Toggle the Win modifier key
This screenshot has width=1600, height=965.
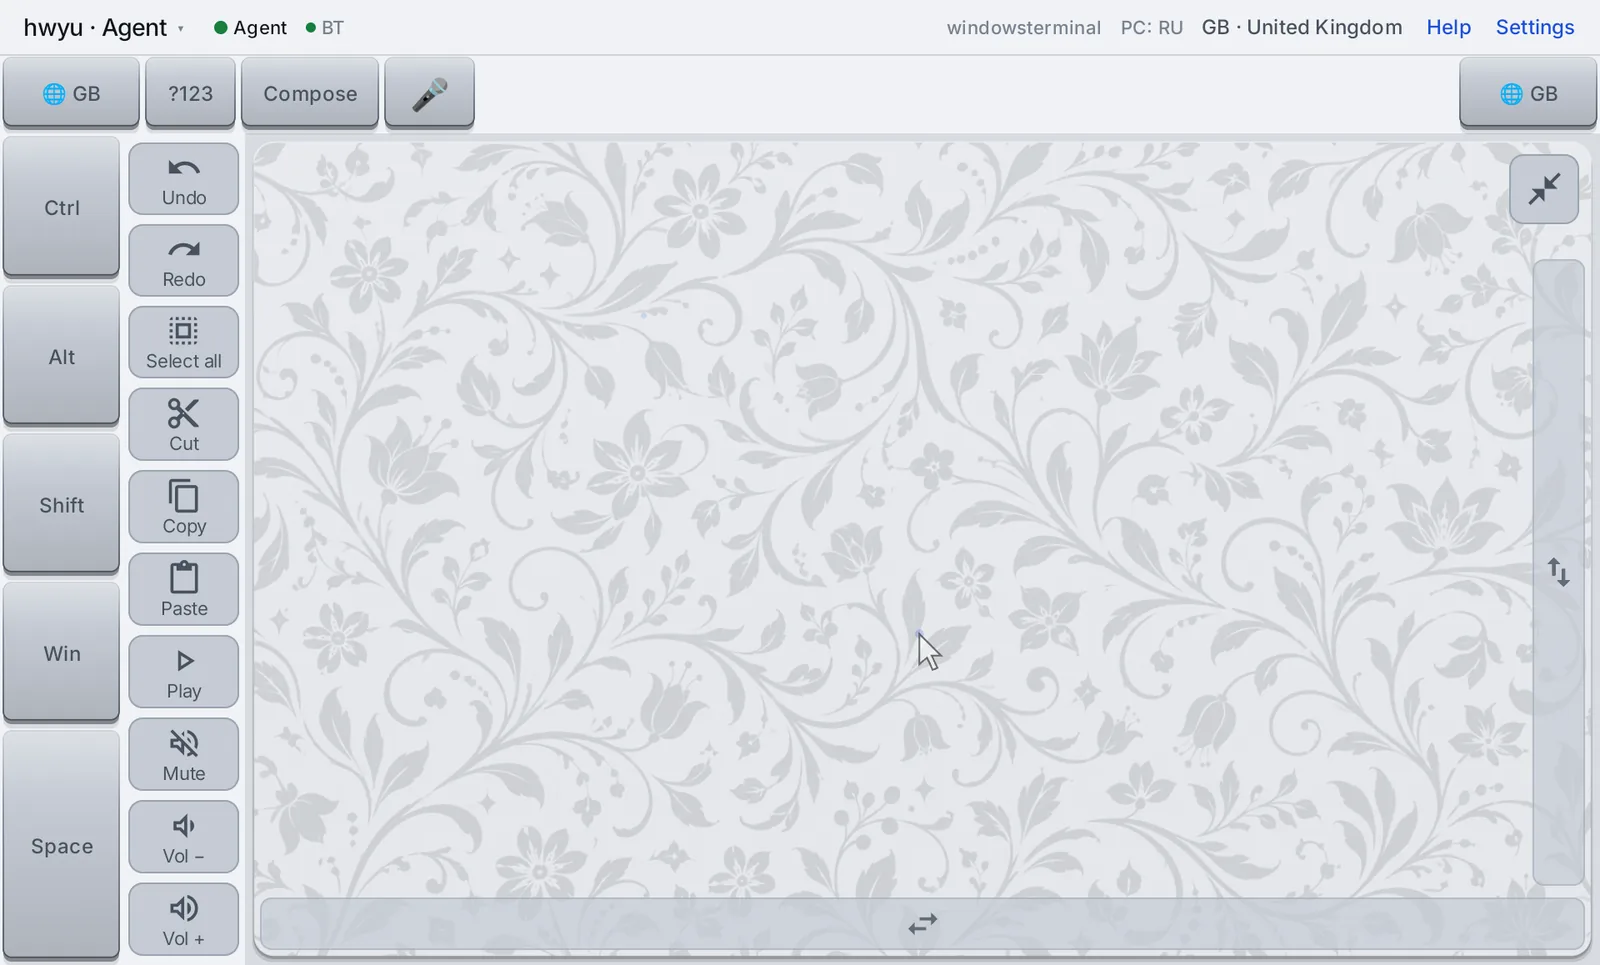(x=62, y=653)
